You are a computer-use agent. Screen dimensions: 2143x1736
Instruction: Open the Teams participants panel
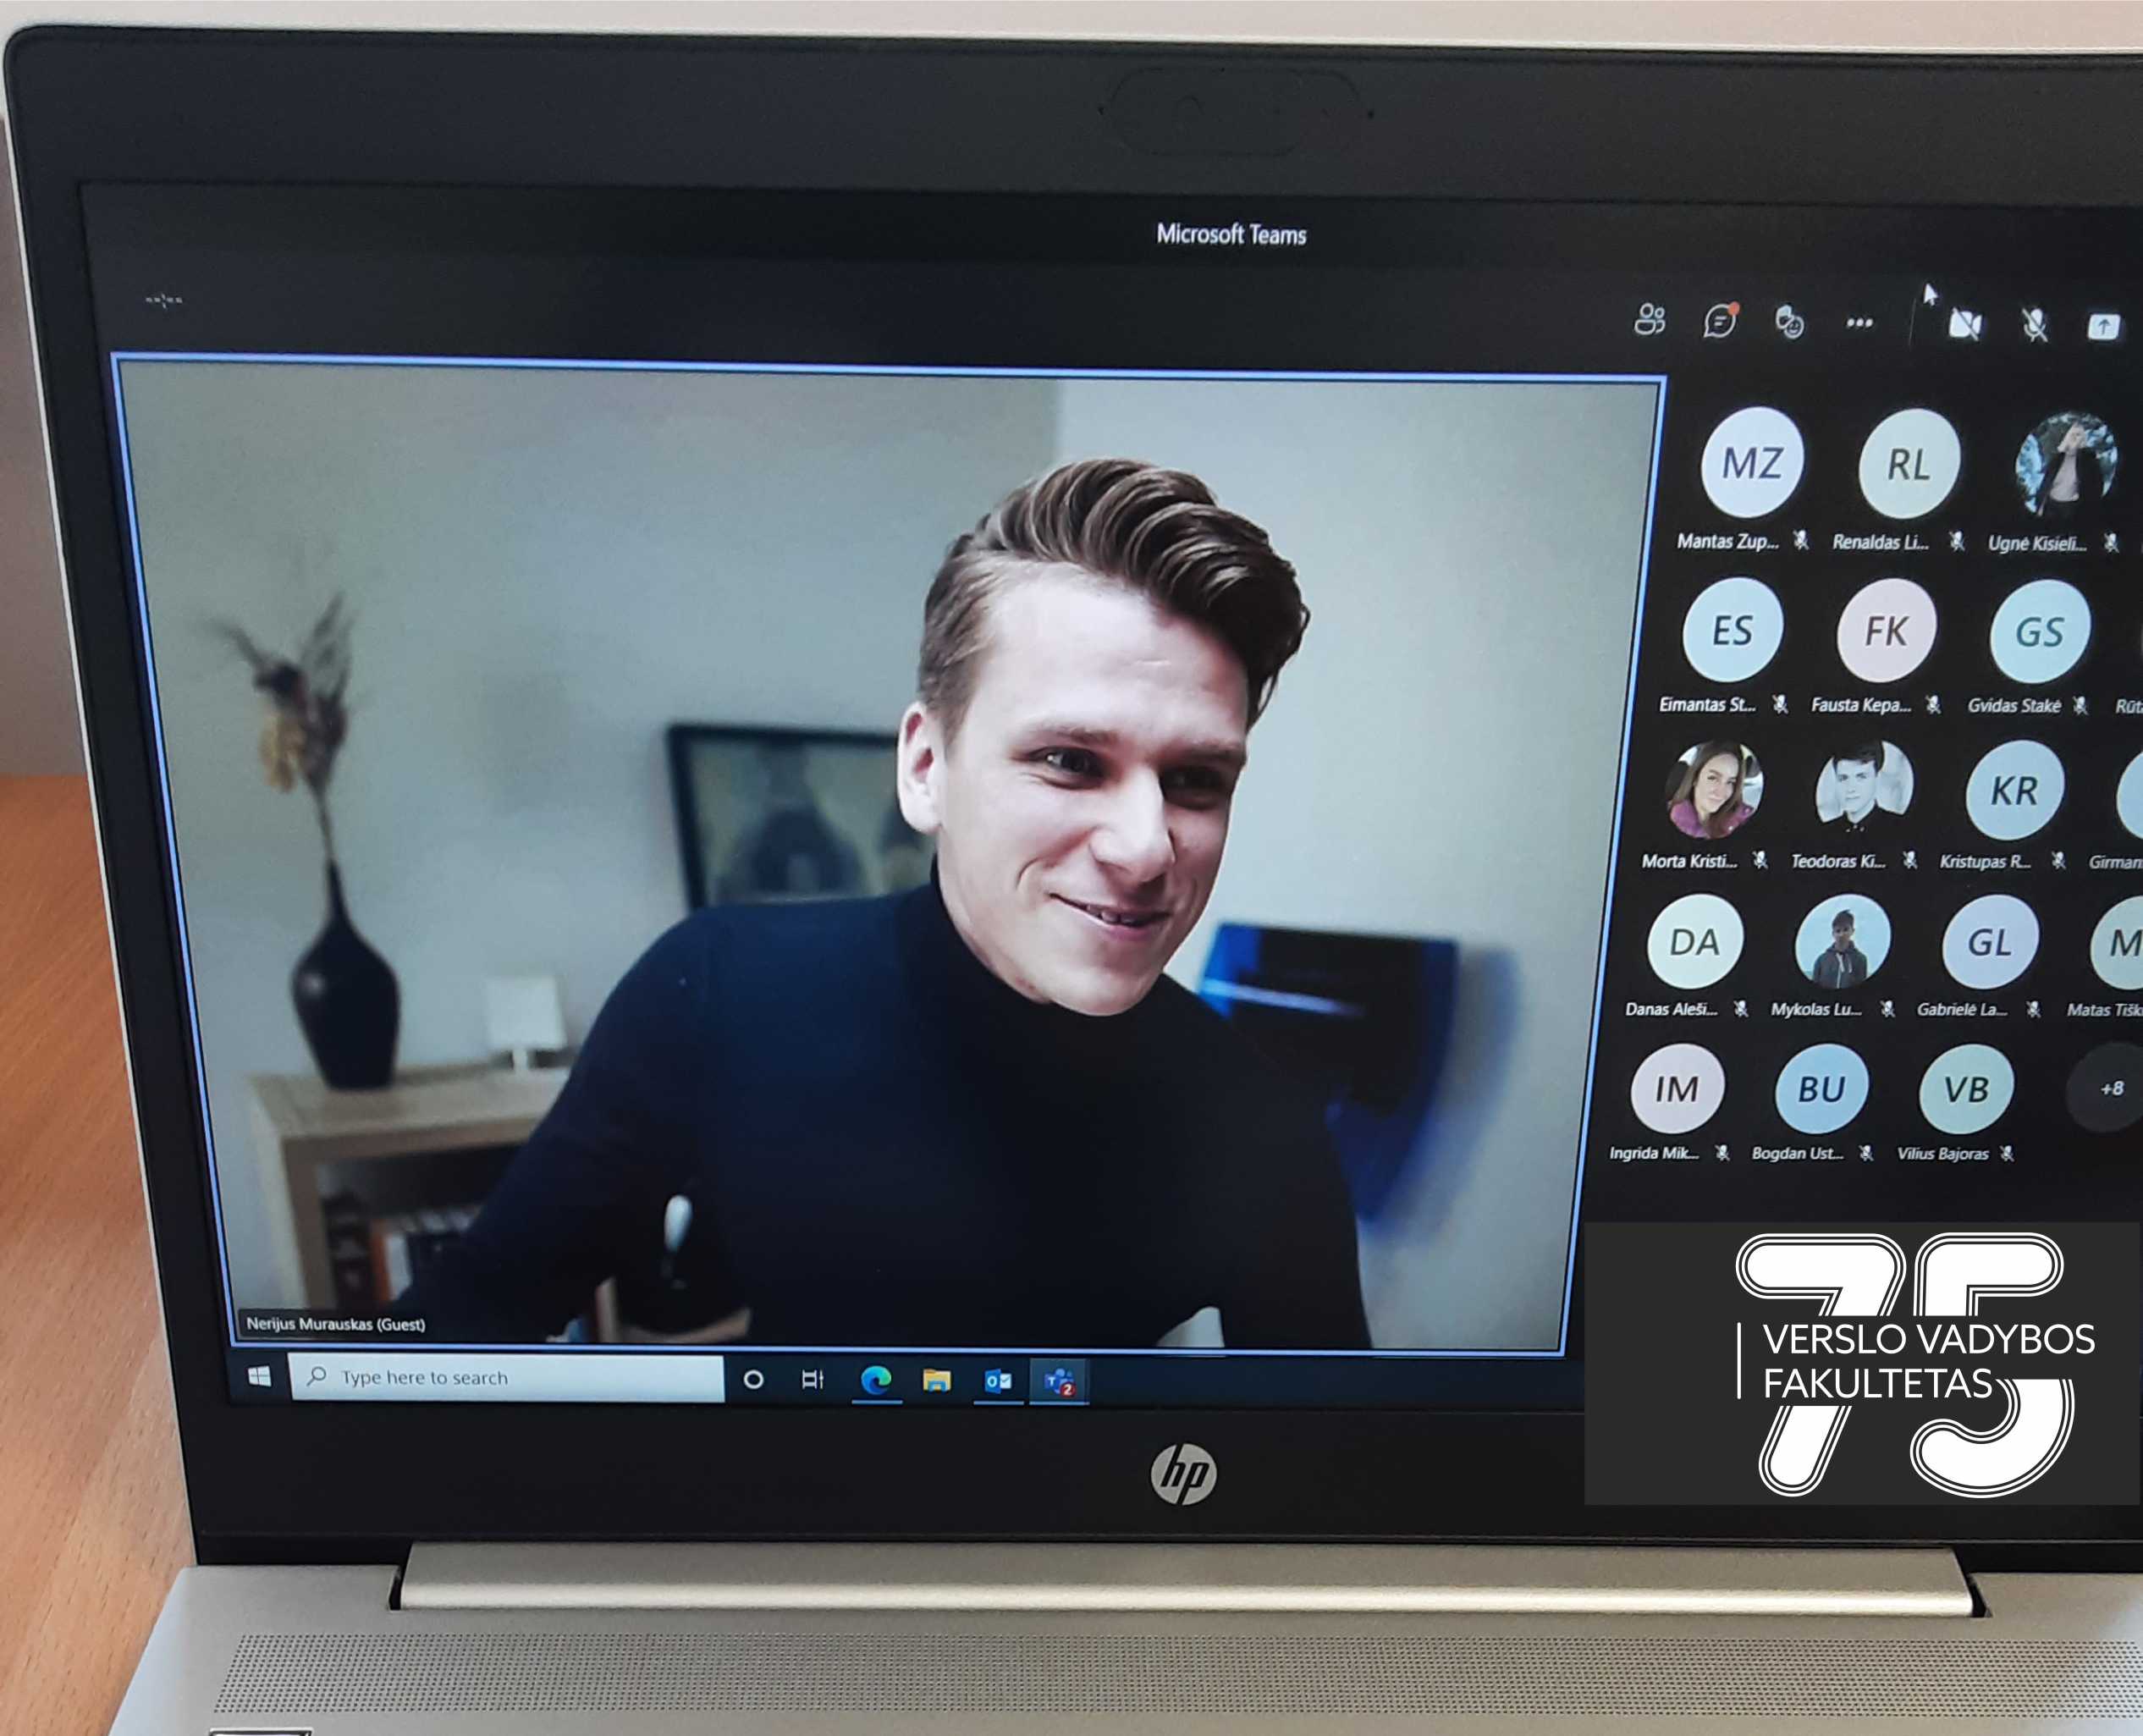tap(1650, 320)
